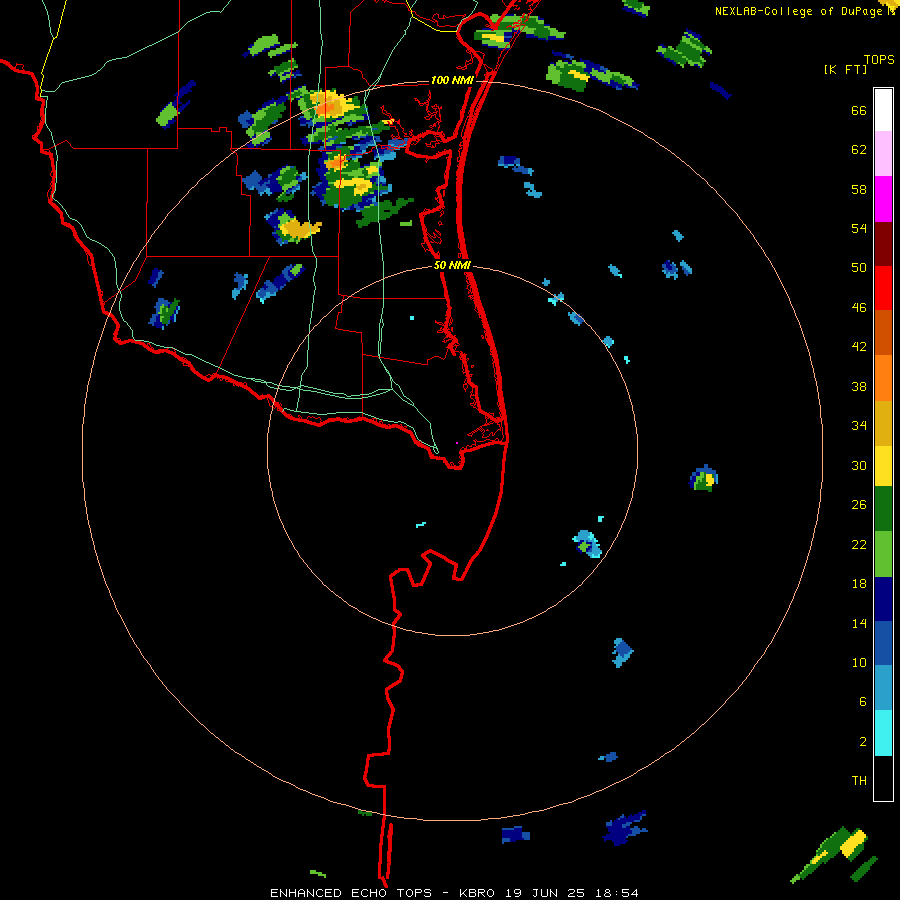The height and width of the screenshot is (900, 900).
Task: Click the 22 value on the legend
Action: [x=859, y=544]
